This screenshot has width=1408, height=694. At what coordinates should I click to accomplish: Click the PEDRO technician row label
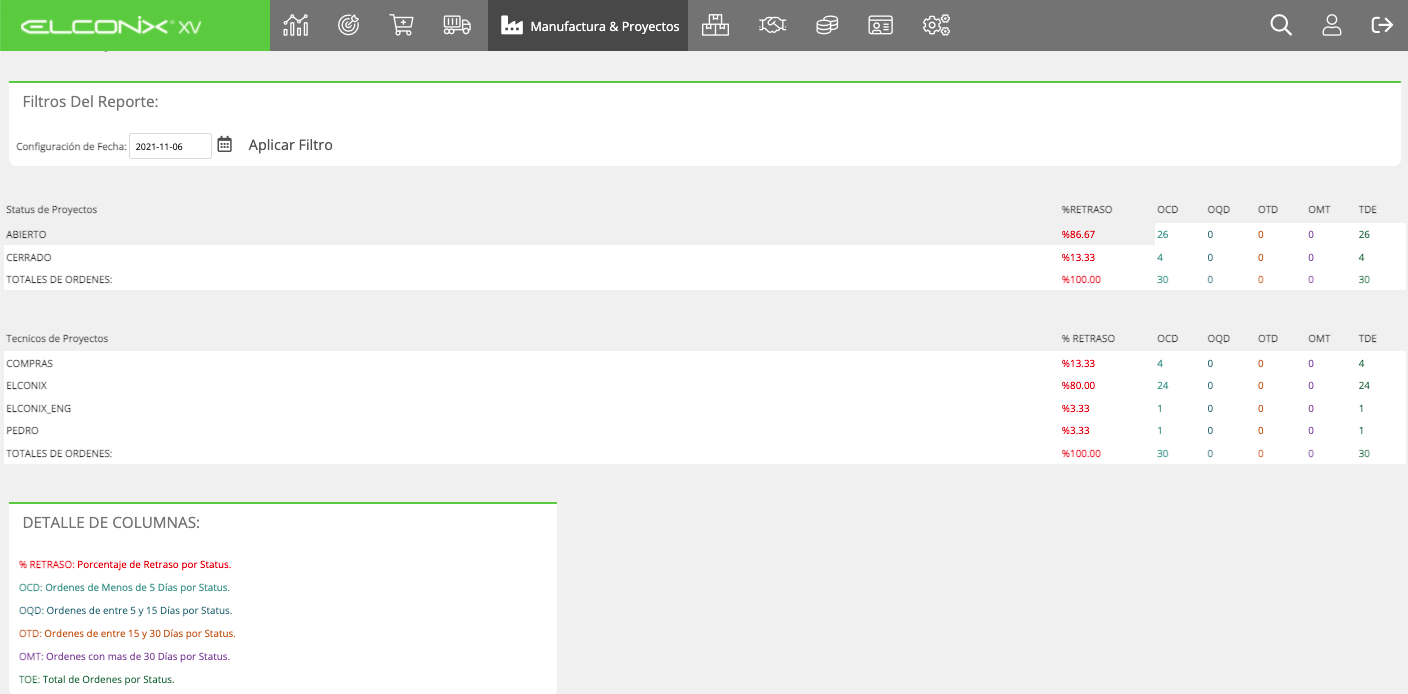(22, 430)
